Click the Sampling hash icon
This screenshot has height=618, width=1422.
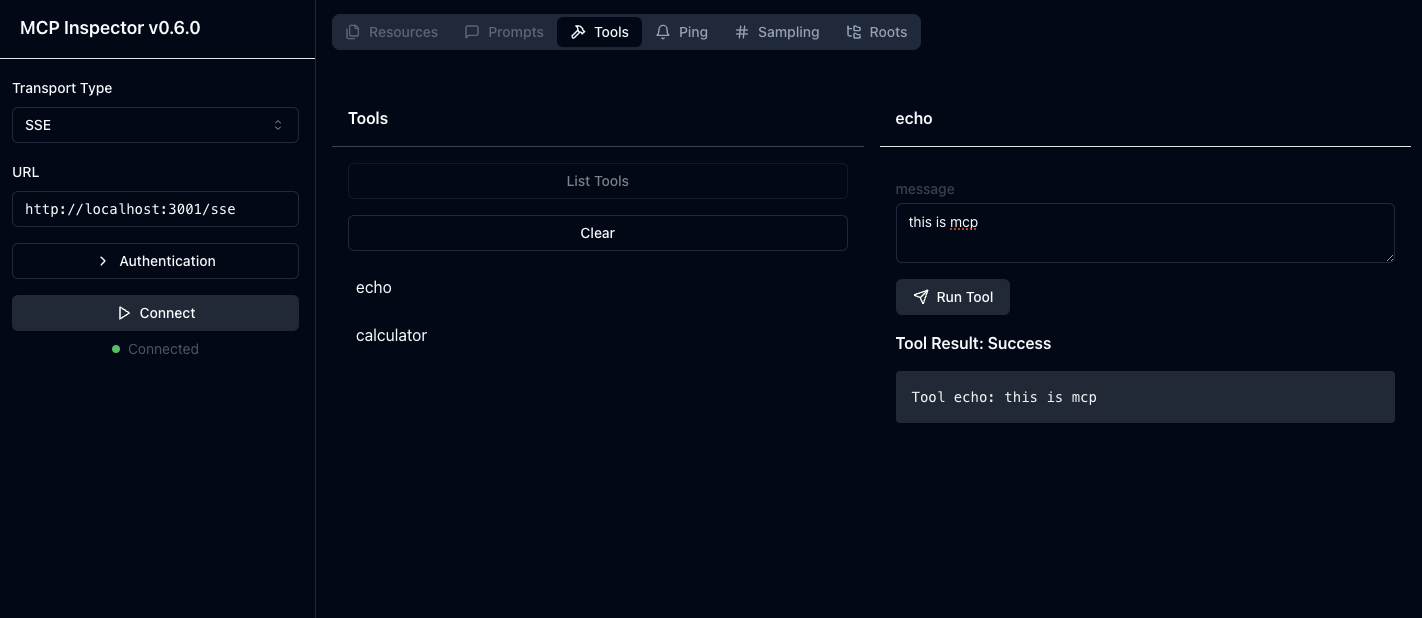[x=742, y=31]
